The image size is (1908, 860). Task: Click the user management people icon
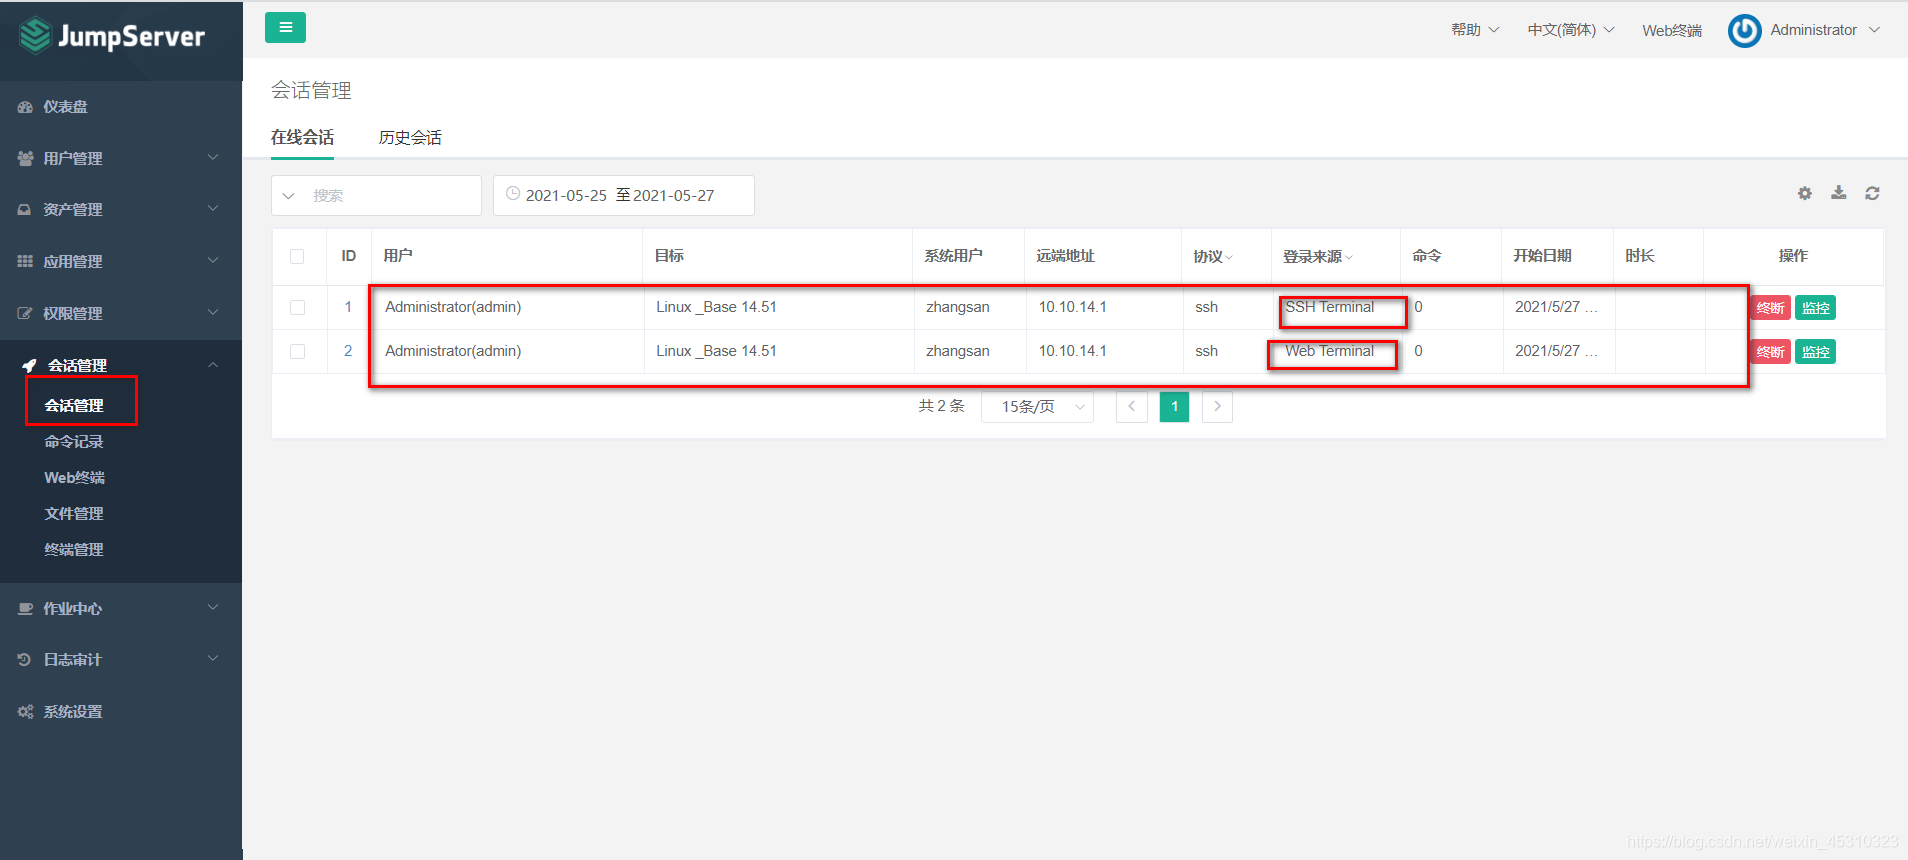[x=25, y=158]
